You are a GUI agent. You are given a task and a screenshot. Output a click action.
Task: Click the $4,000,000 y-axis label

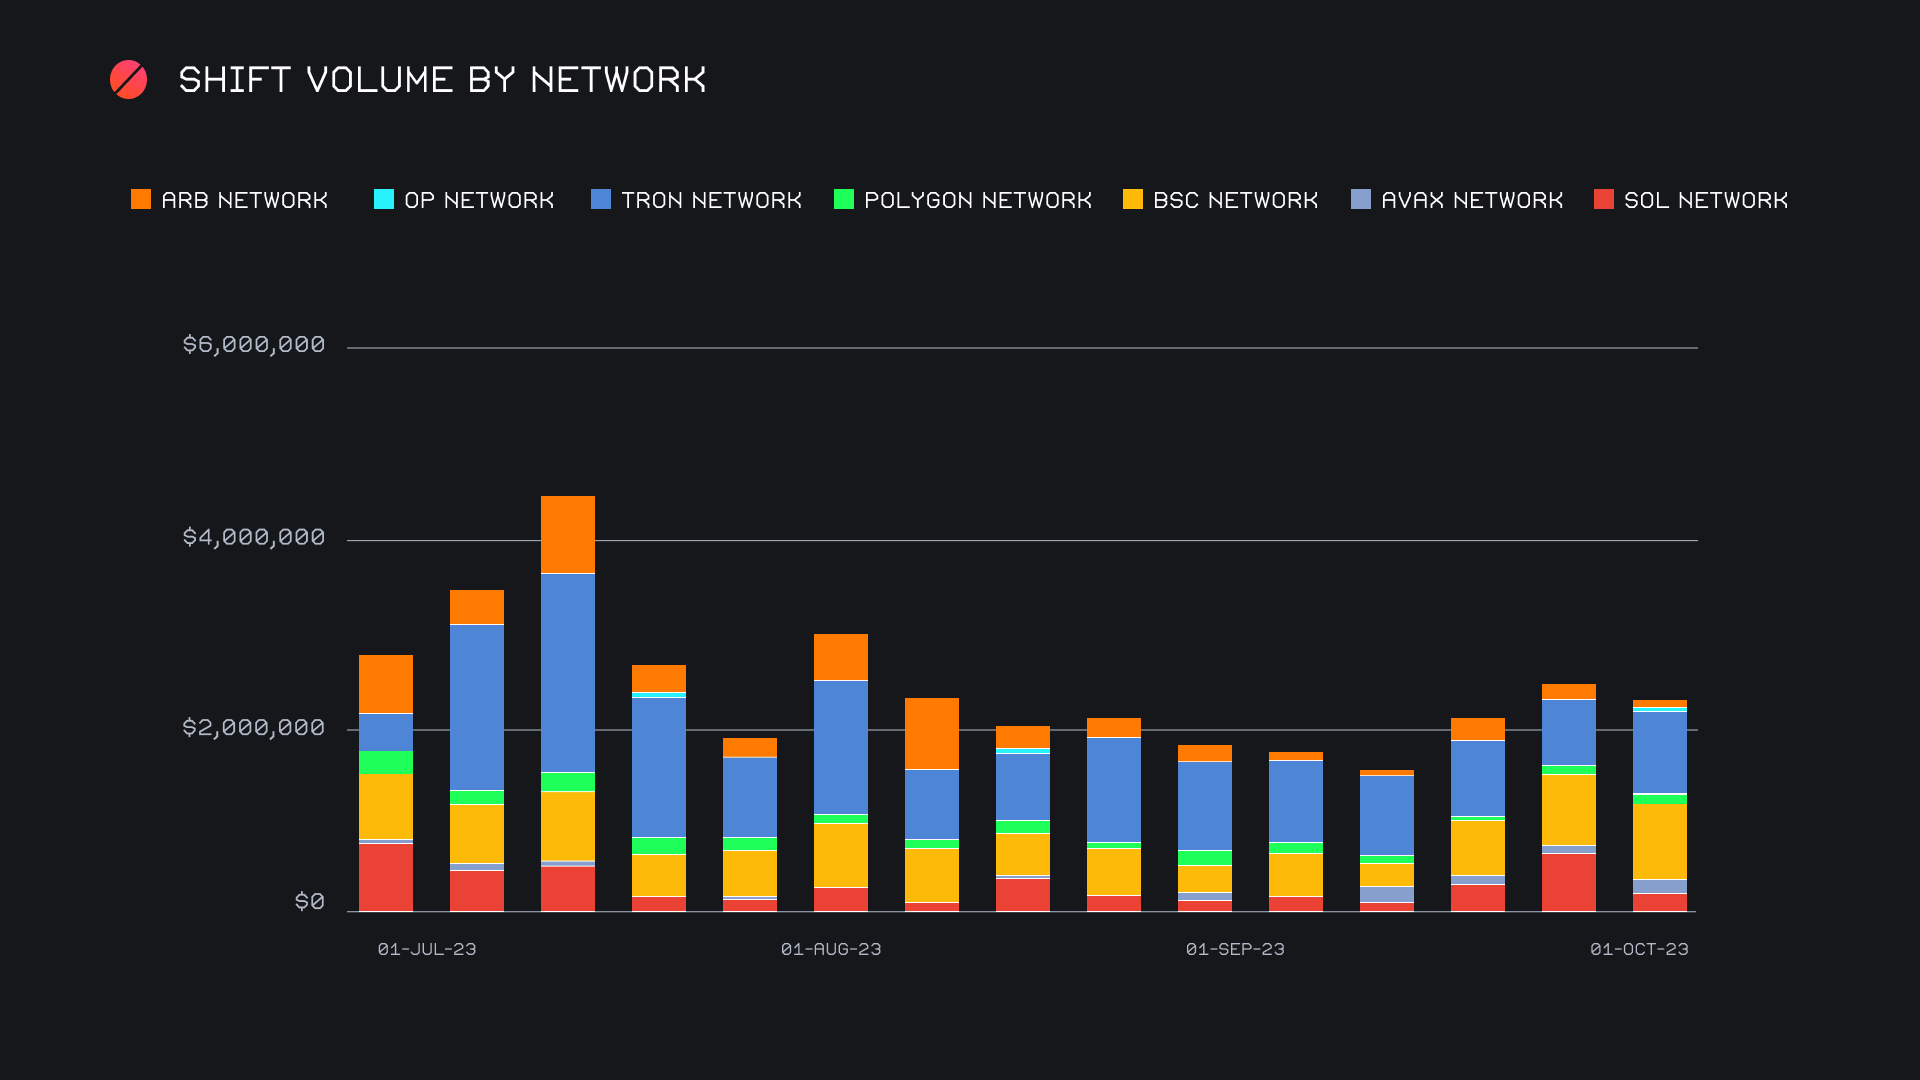click(254, 537)
